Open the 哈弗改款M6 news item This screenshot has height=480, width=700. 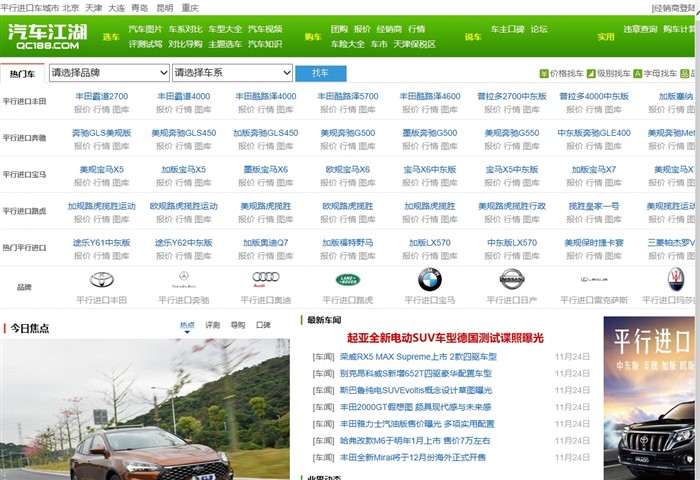pyautogui.click(x=415, y=441)
